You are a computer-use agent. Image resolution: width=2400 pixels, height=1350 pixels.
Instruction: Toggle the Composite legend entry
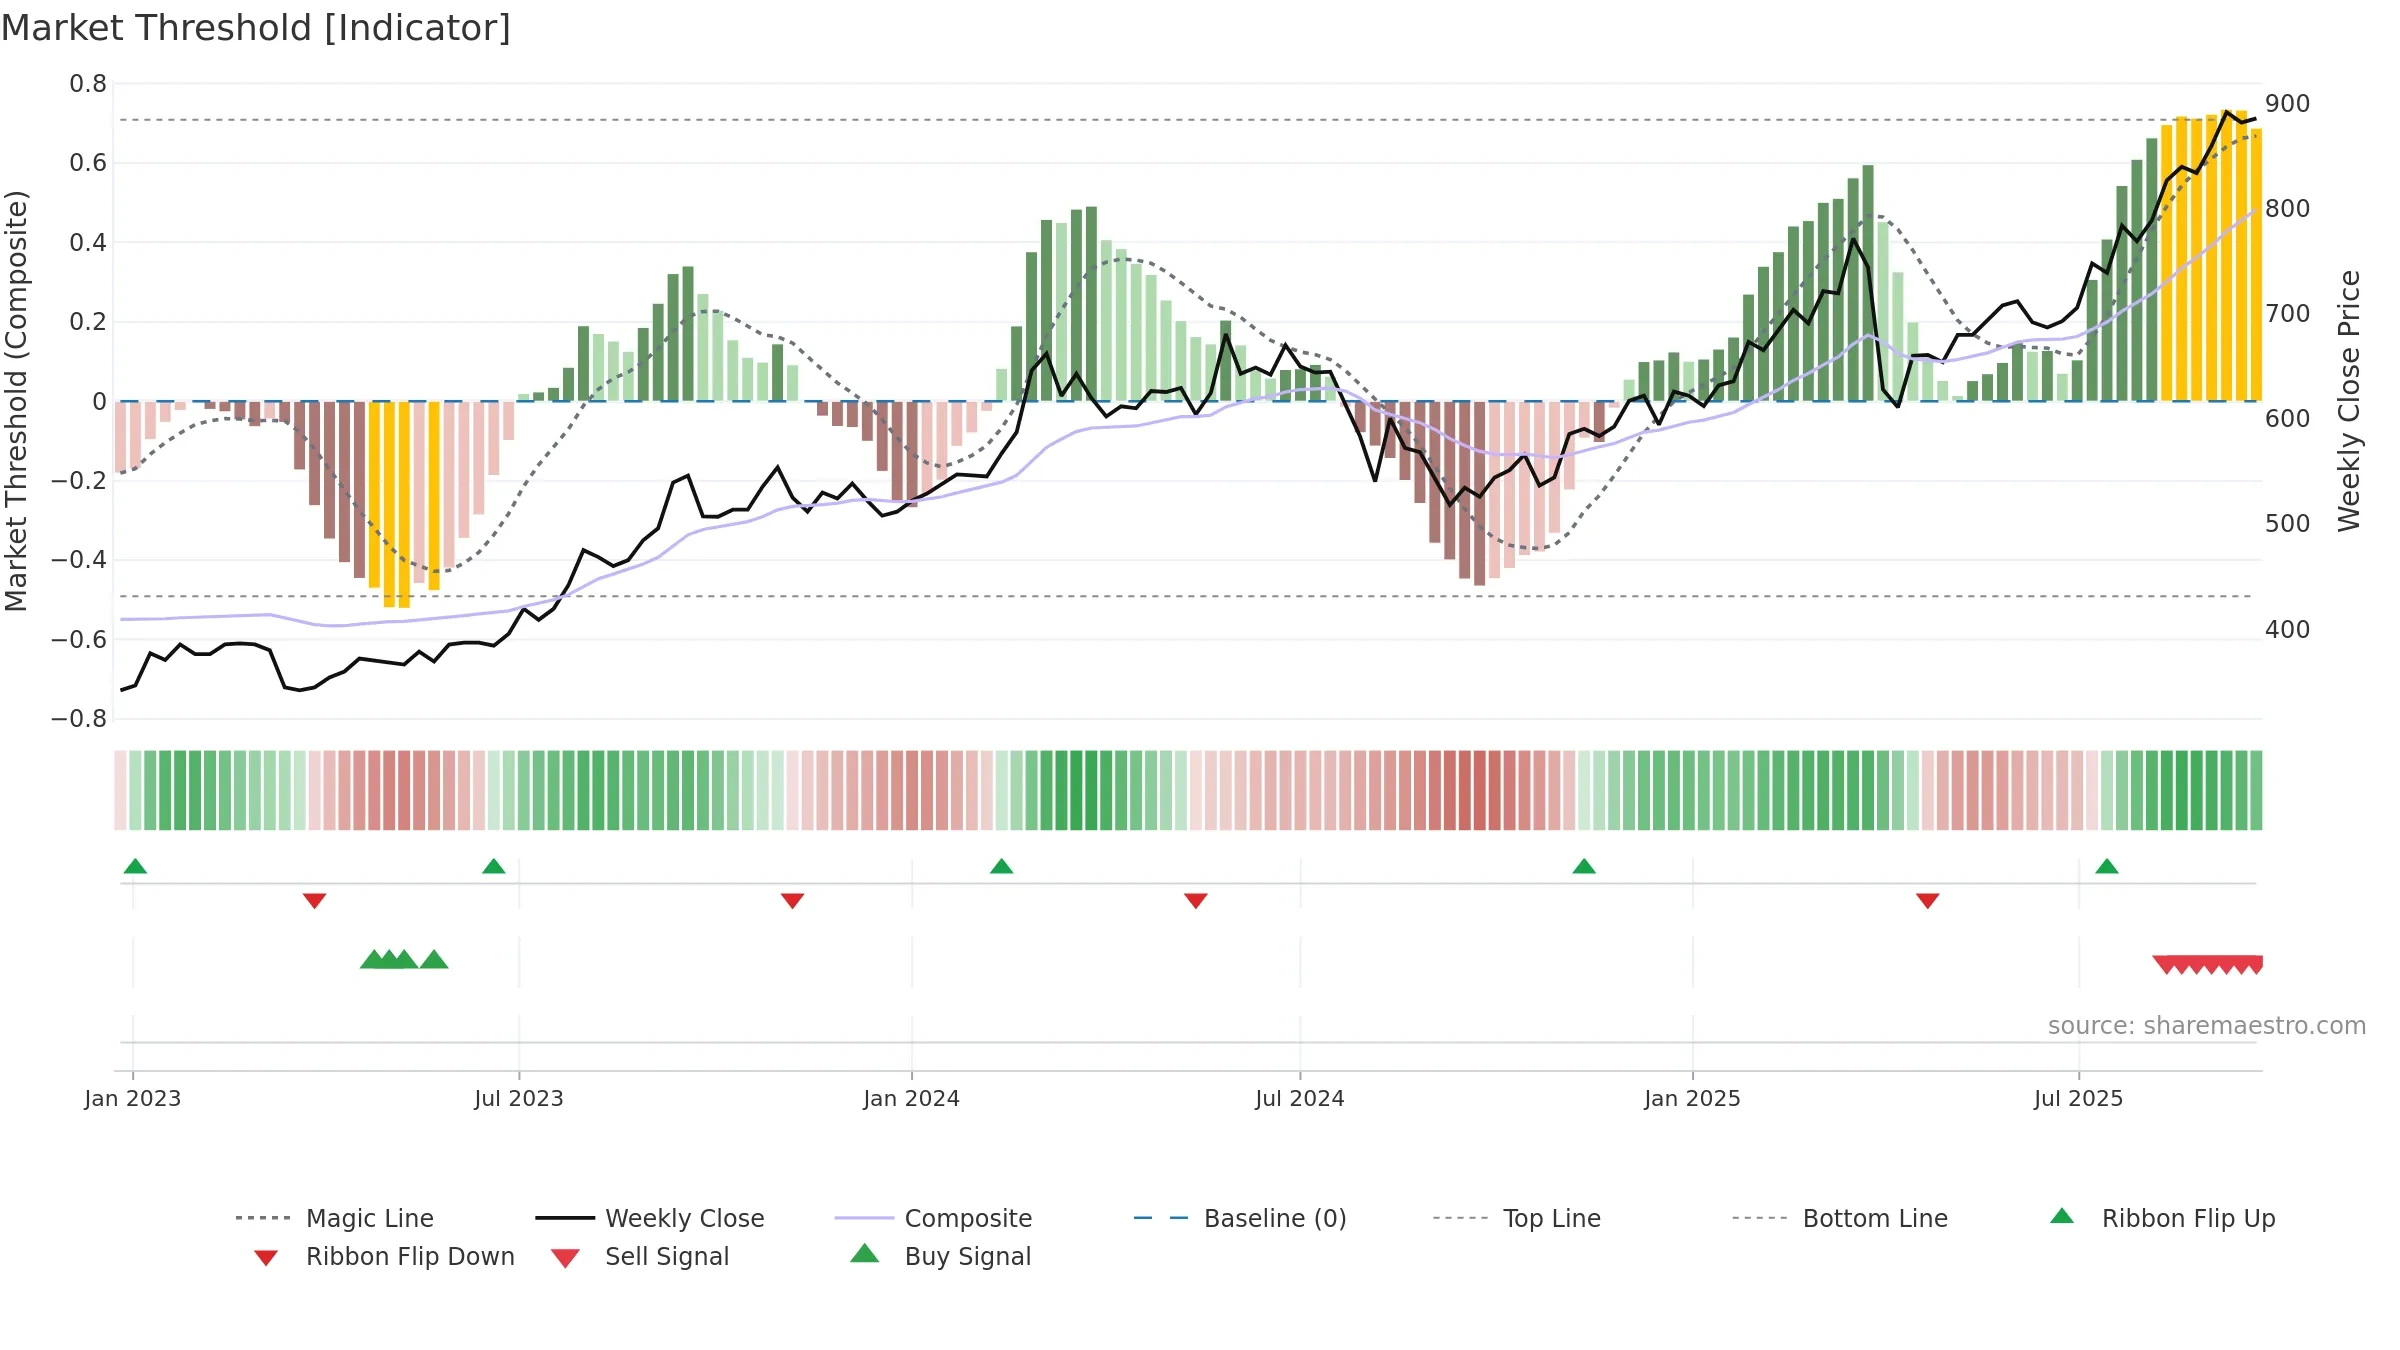(933, 1218)
